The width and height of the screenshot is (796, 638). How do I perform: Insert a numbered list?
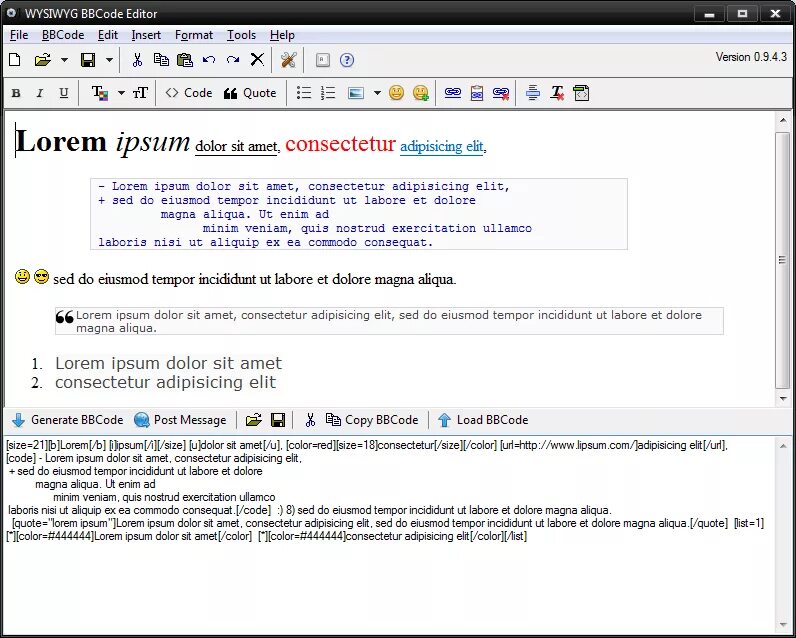point(328,93)
